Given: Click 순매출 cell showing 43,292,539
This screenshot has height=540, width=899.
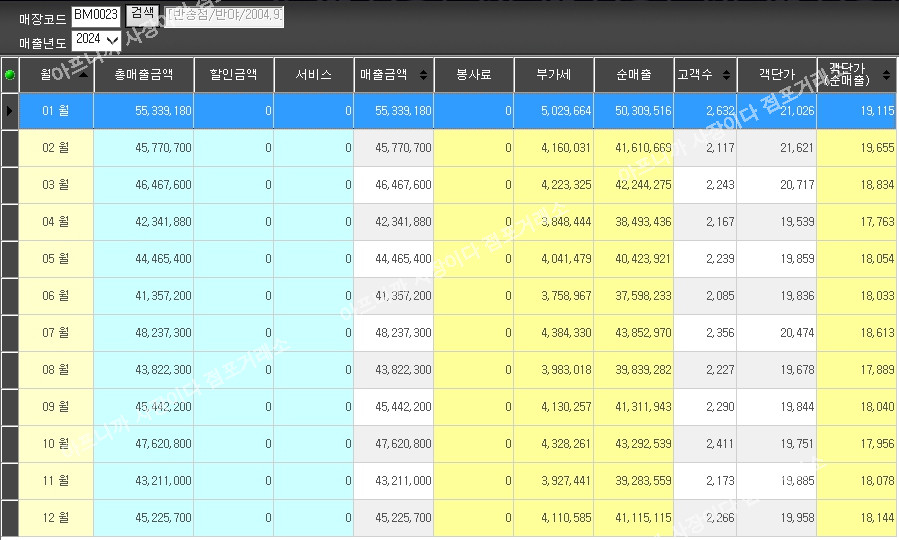Looking at the screenshot, I should pyautogui.click(x=633, y=444).
